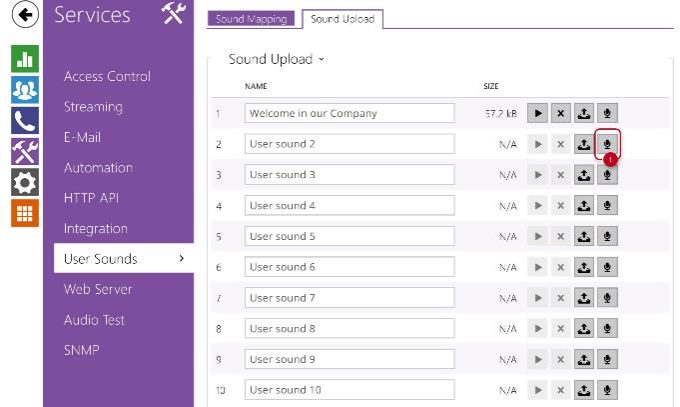Open the green Status chart icon

point(25,58)
